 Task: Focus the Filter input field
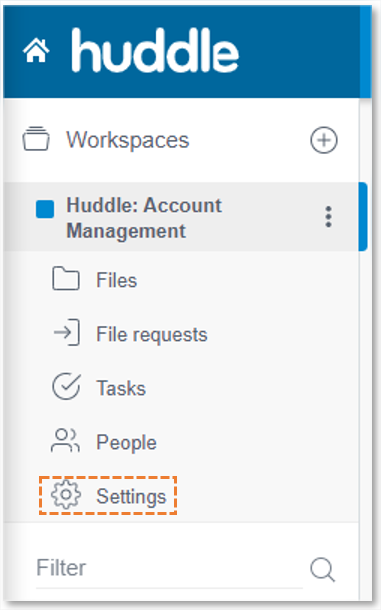coord(169,568)
